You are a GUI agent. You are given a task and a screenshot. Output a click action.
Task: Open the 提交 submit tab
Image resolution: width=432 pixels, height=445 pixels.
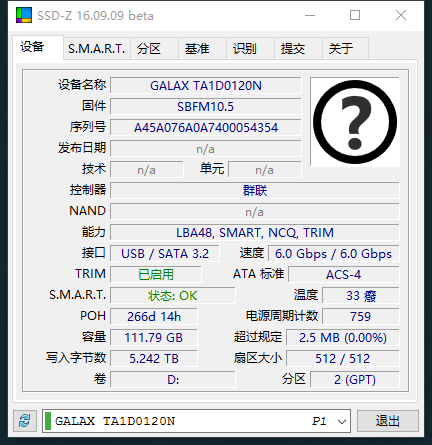click(x=298, y=49)
